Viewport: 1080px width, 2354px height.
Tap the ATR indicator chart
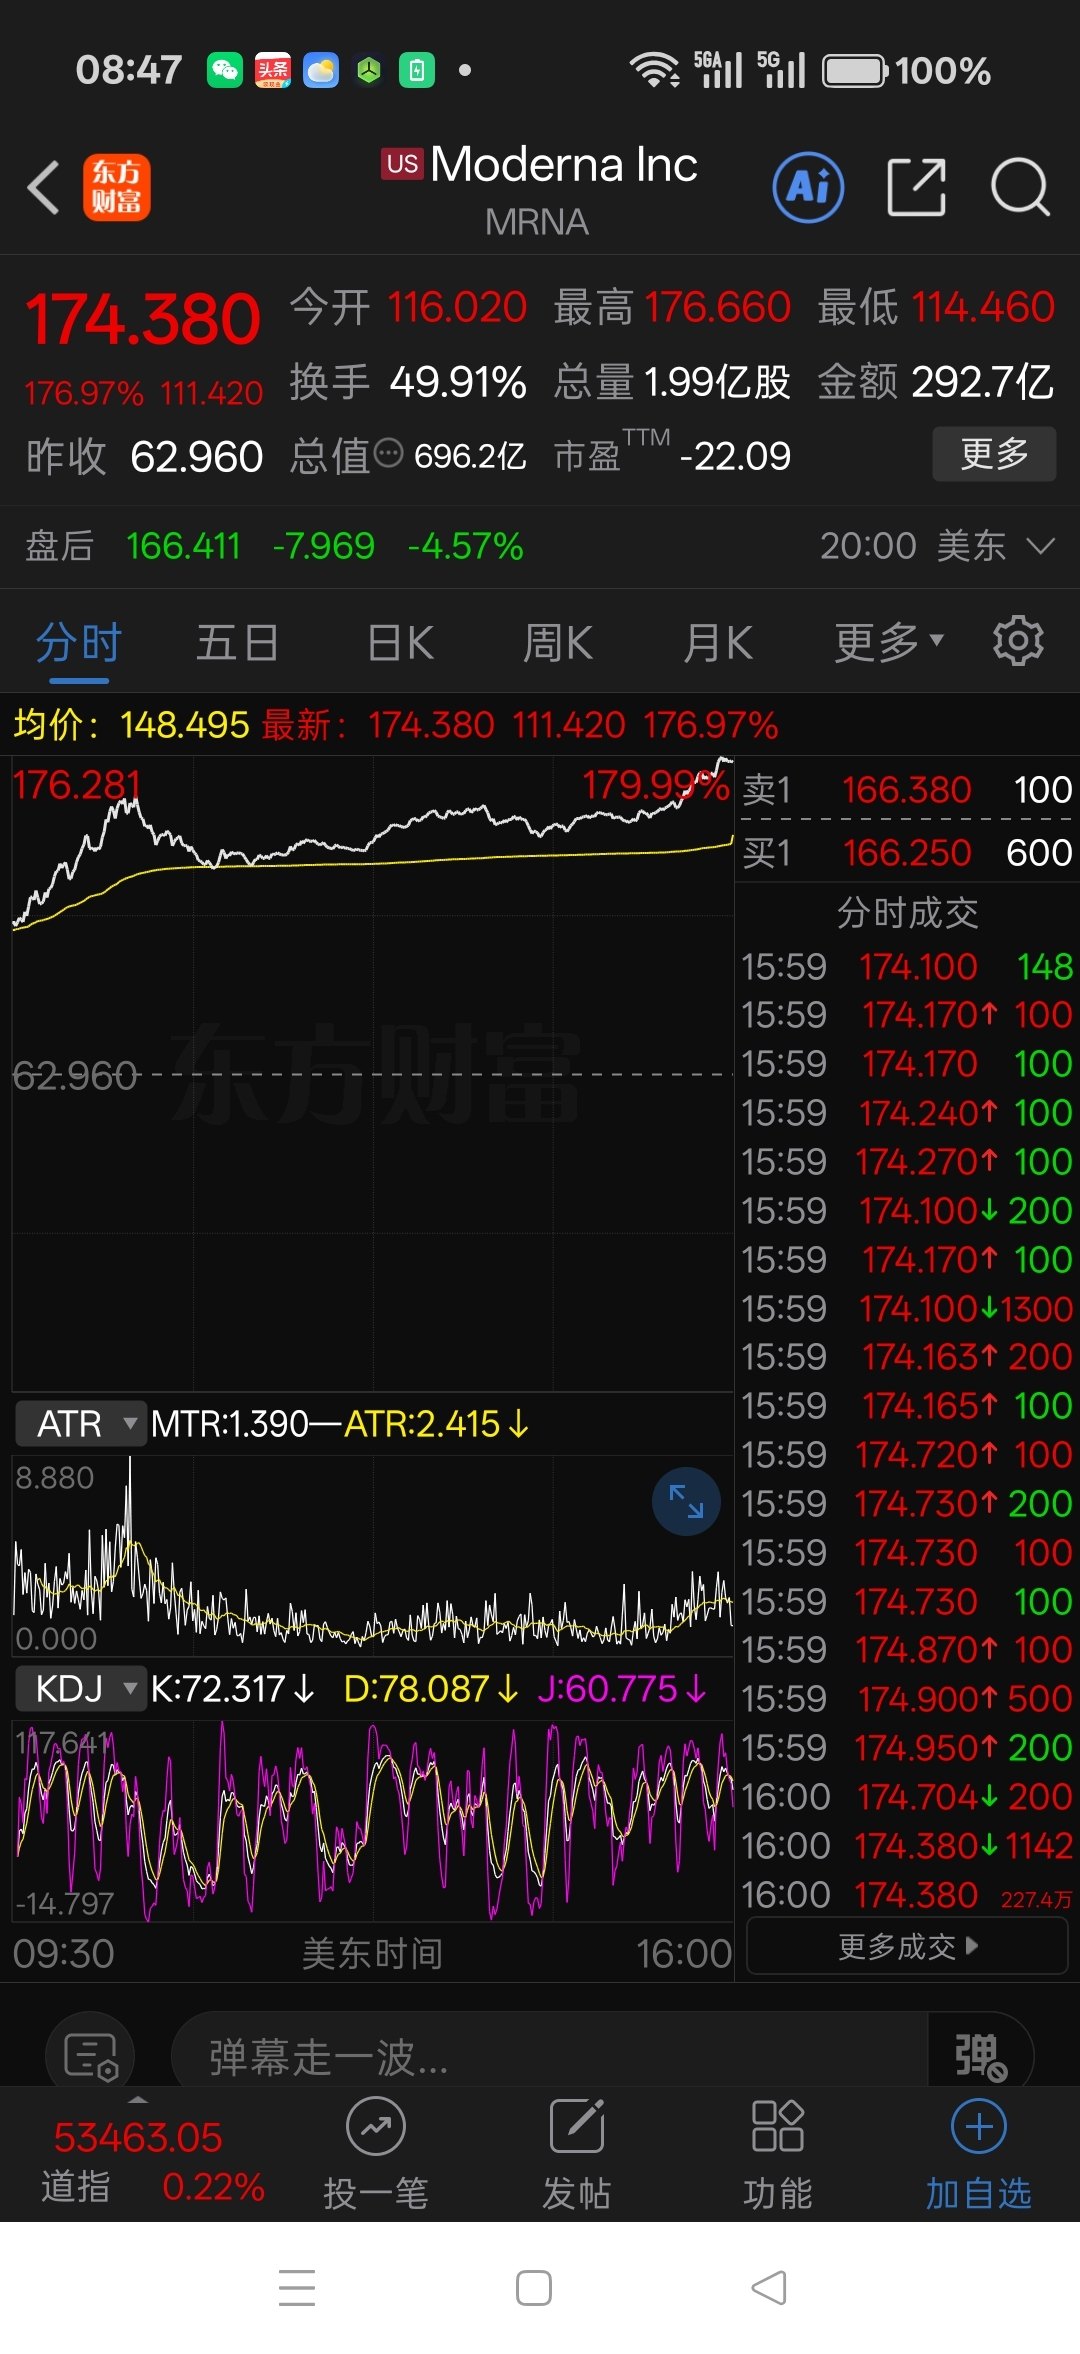pyautogui.click(x=372, y=1555)
